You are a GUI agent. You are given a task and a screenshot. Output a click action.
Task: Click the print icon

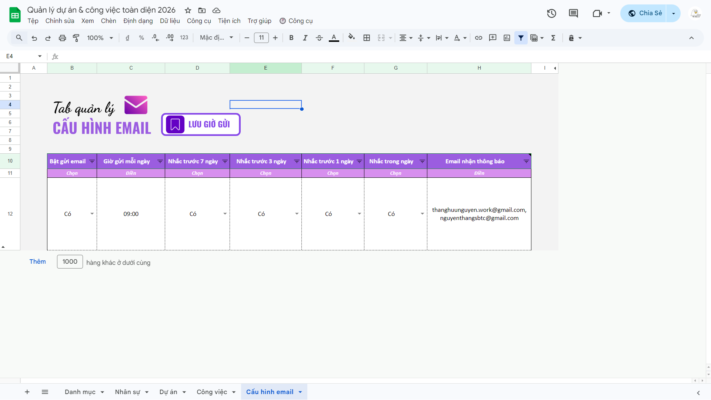[x=62, y=38]
